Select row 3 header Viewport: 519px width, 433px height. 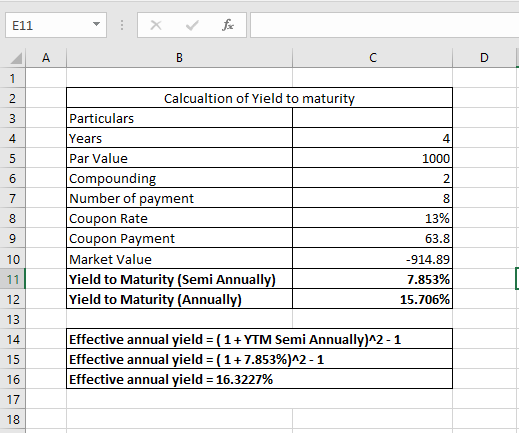(13, 118)
